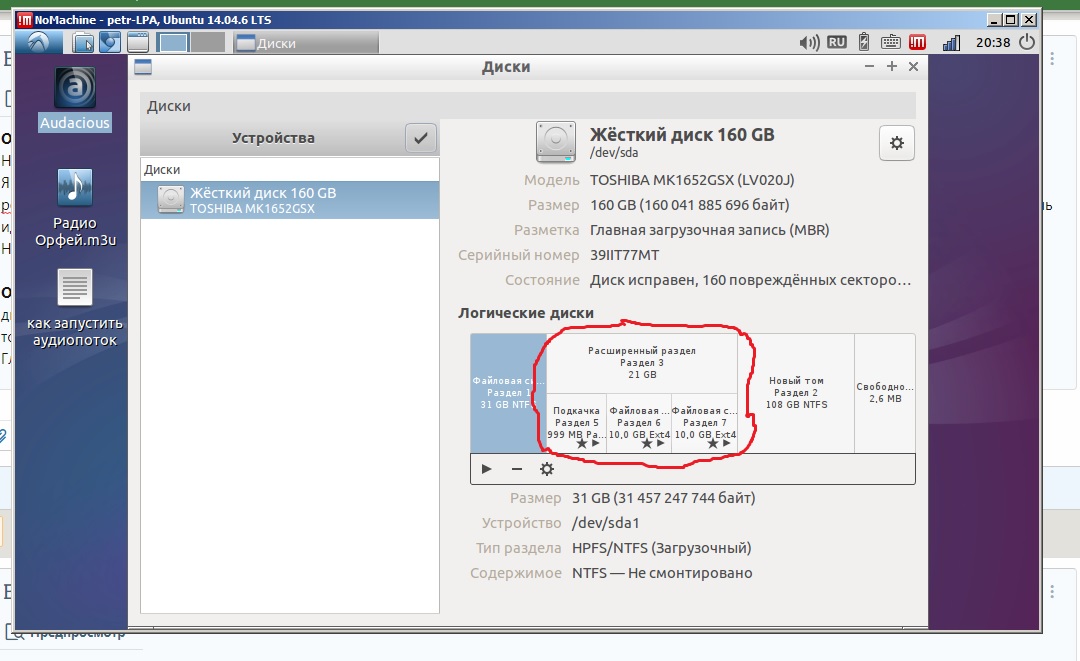Click the Логические диски heading
This screenshot has width=1080, height=661.
(x=526, y=313)
